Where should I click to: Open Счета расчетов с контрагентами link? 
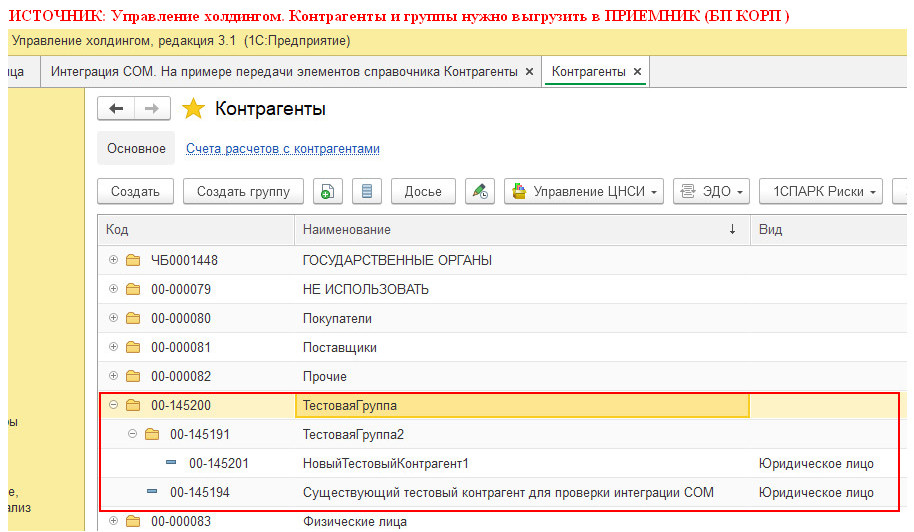(x=283, y=149)
